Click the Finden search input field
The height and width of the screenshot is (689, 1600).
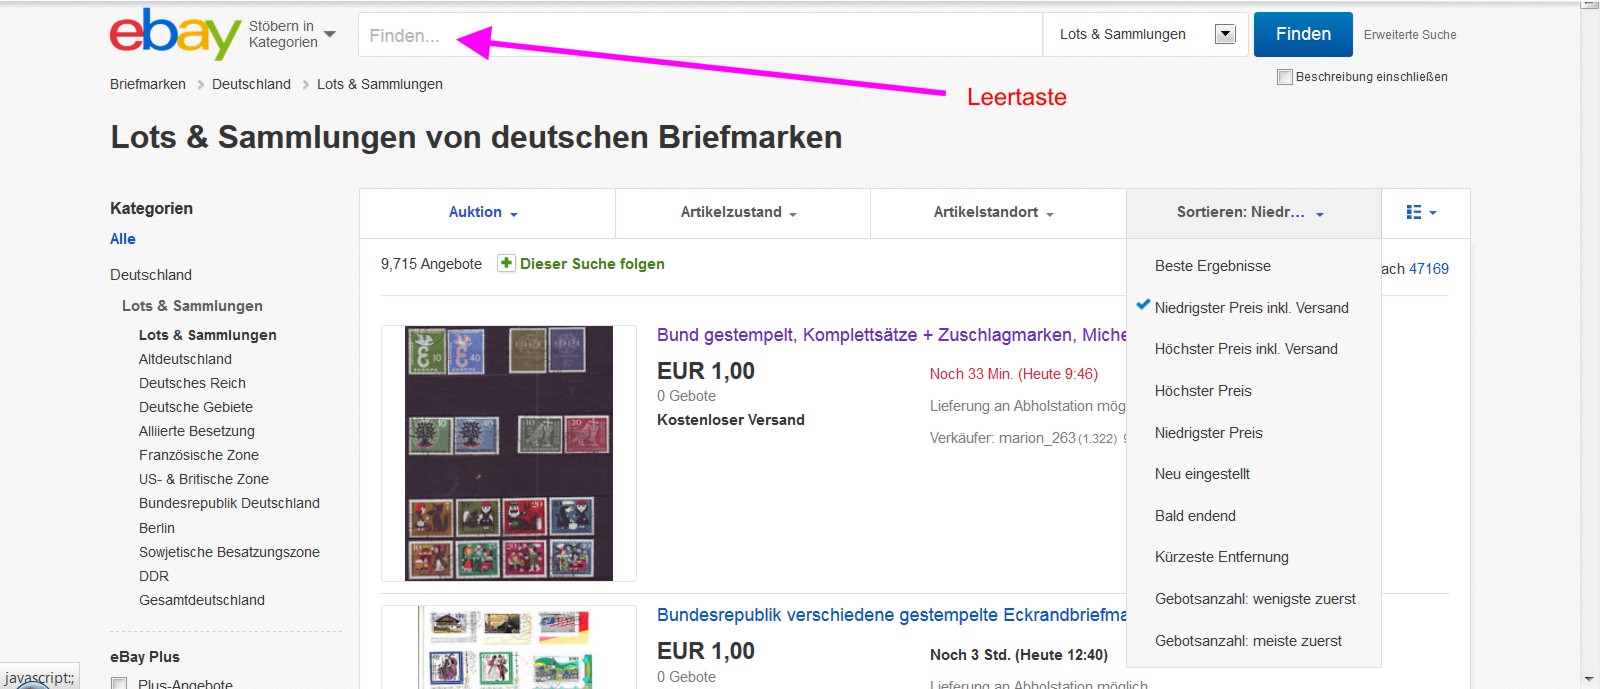[700, 35]
